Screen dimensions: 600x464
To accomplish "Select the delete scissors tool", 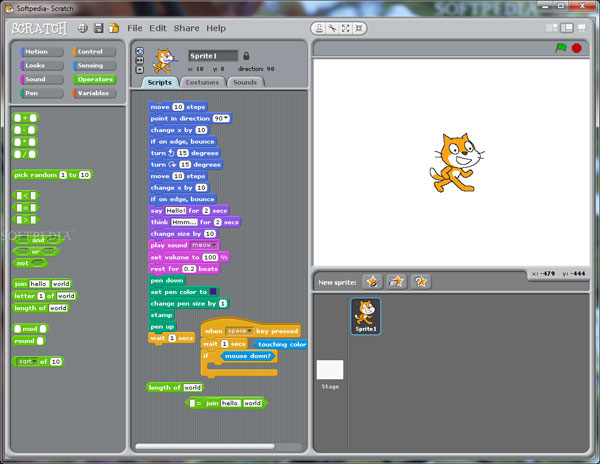I will coord(333,28).
